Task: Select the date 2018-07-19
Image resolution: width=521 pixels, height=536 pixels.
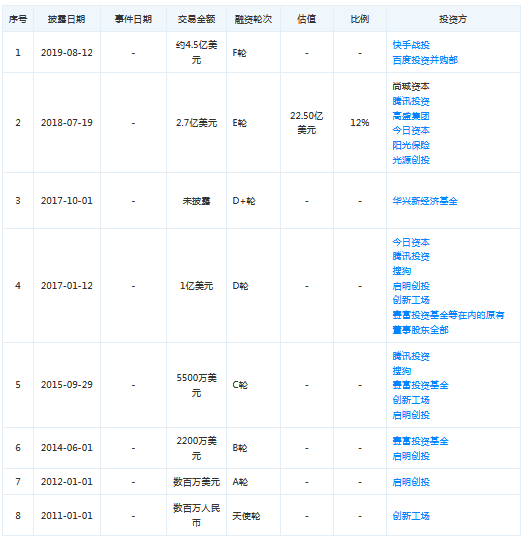Action: coord(67,123)
